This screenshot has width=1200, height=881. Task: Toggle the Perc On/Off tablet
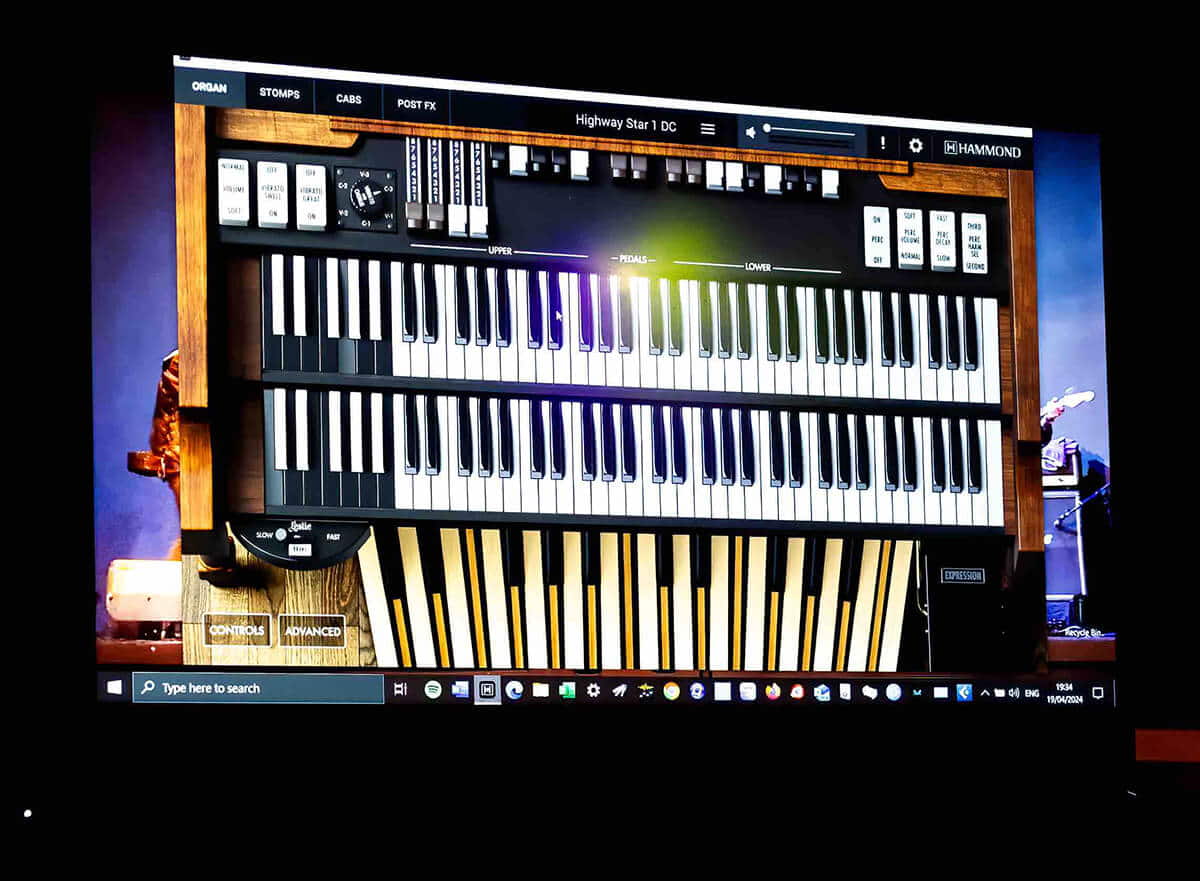tap(877, 237)
